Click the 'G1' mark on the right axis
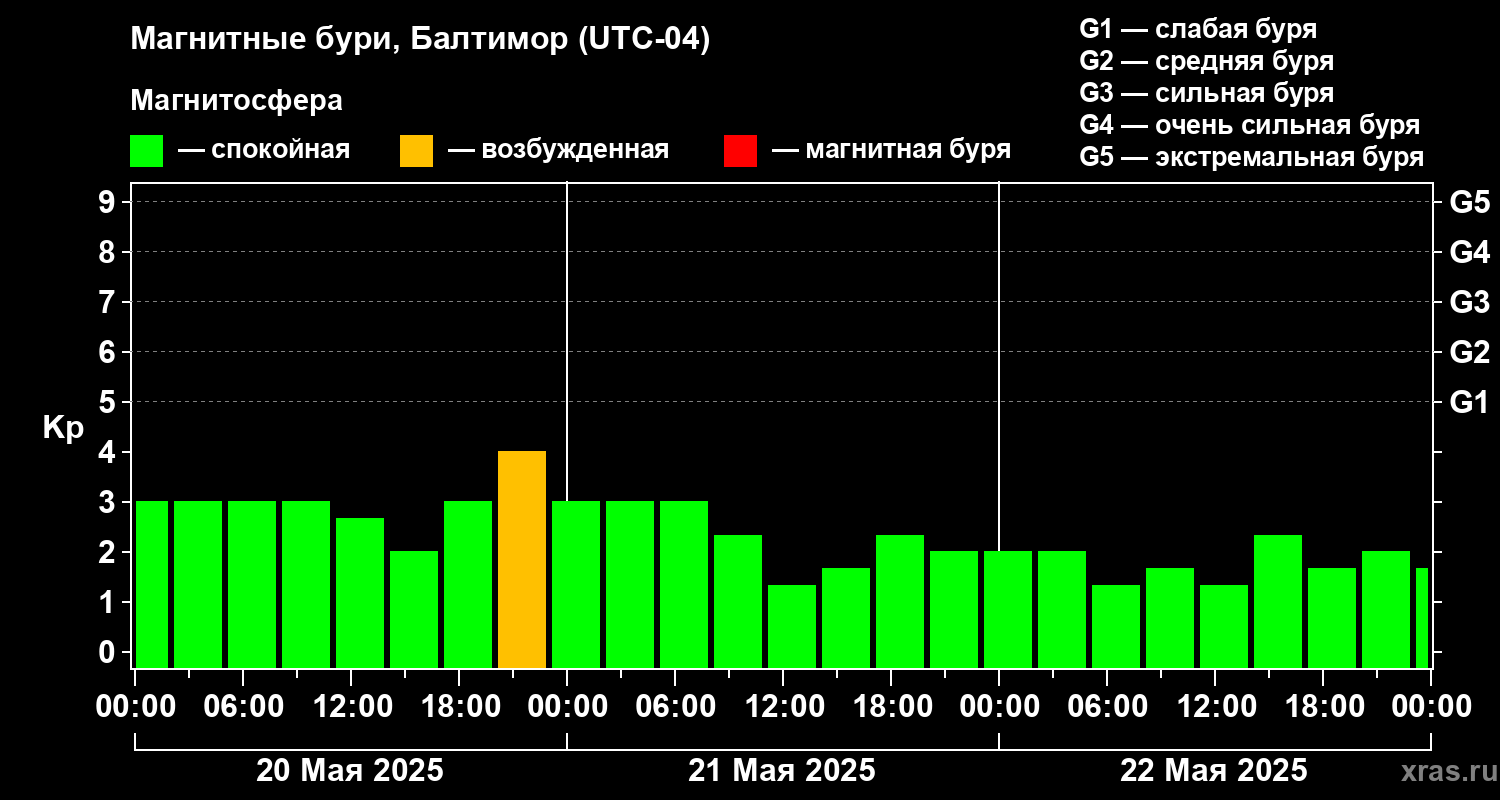The image size is (1500, 800). (1469, 402)
